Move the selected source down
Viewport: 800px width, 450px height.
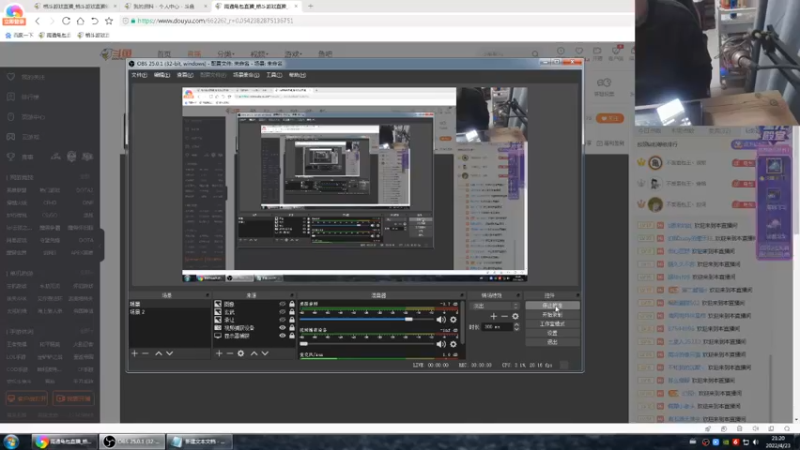265,353
